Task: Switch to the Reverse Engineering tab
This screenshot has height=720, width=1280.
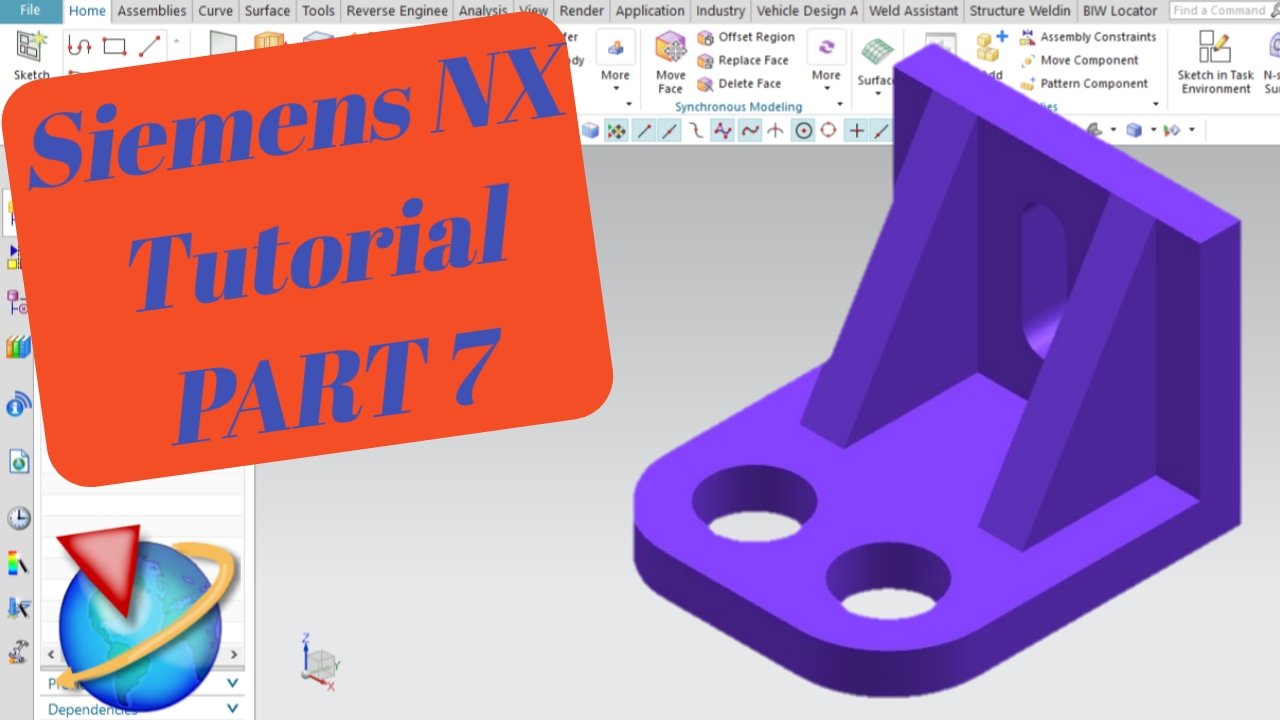Action: pos(398,11)
